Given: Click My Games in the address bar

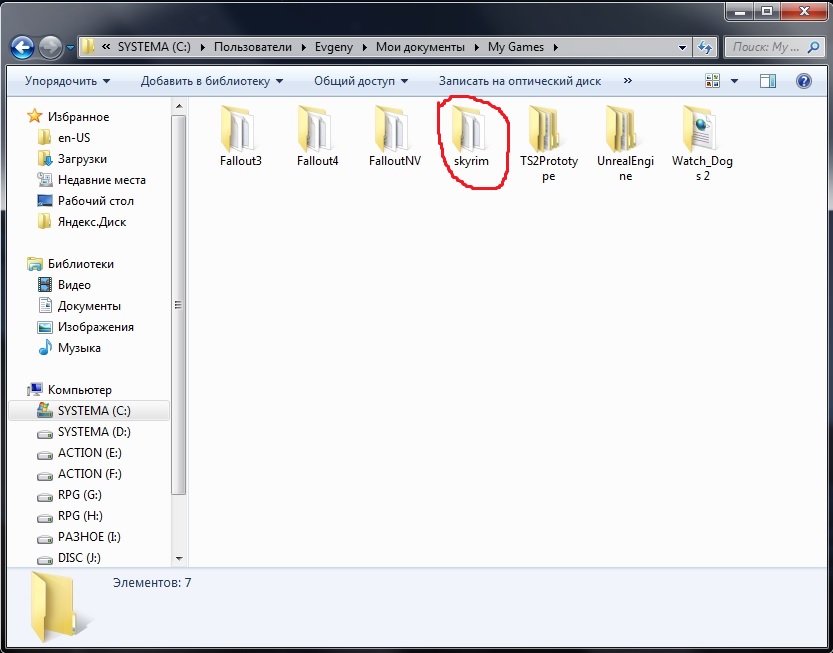Looking at the screenshot, I should (516, 47).
